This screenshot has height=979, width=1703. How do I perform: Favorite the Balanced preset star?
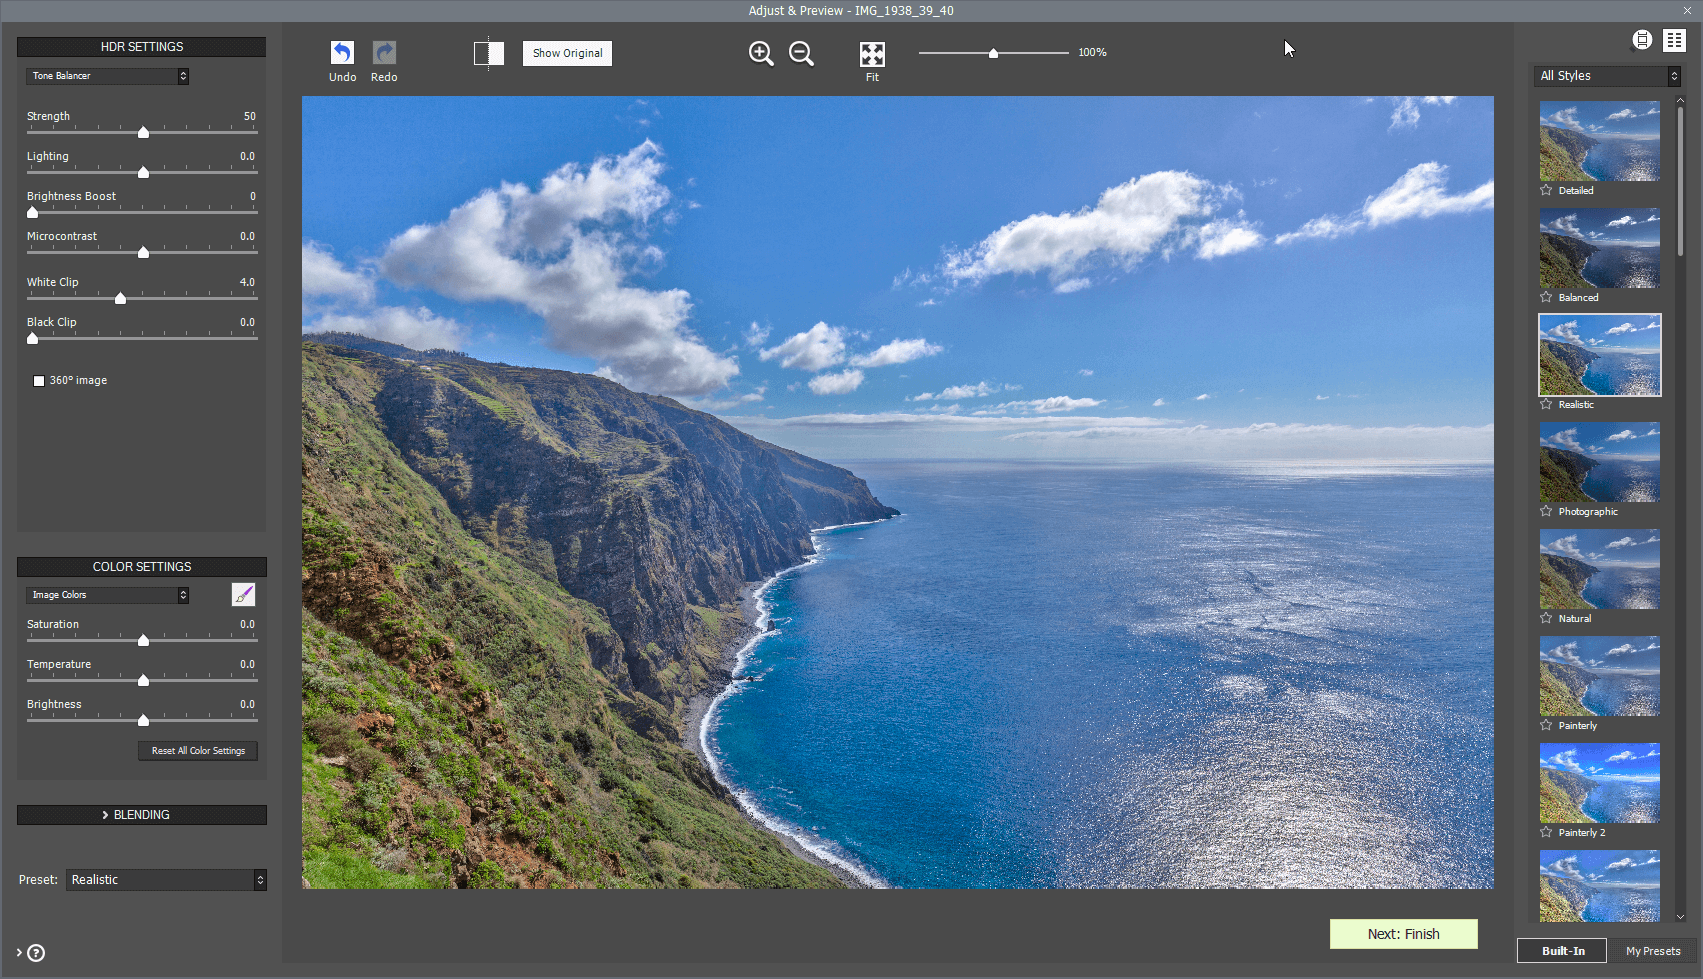click(1546, 297)
